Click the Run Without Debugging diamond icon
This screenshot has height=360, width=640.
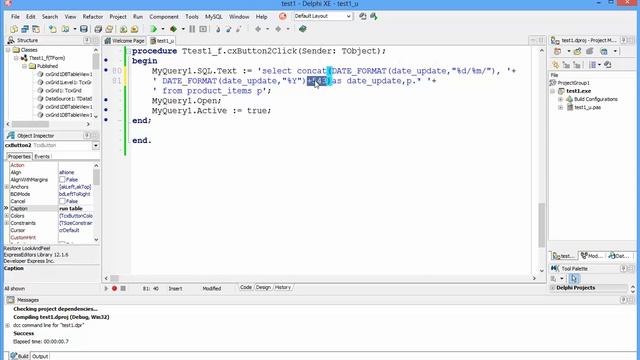[173, 29]
